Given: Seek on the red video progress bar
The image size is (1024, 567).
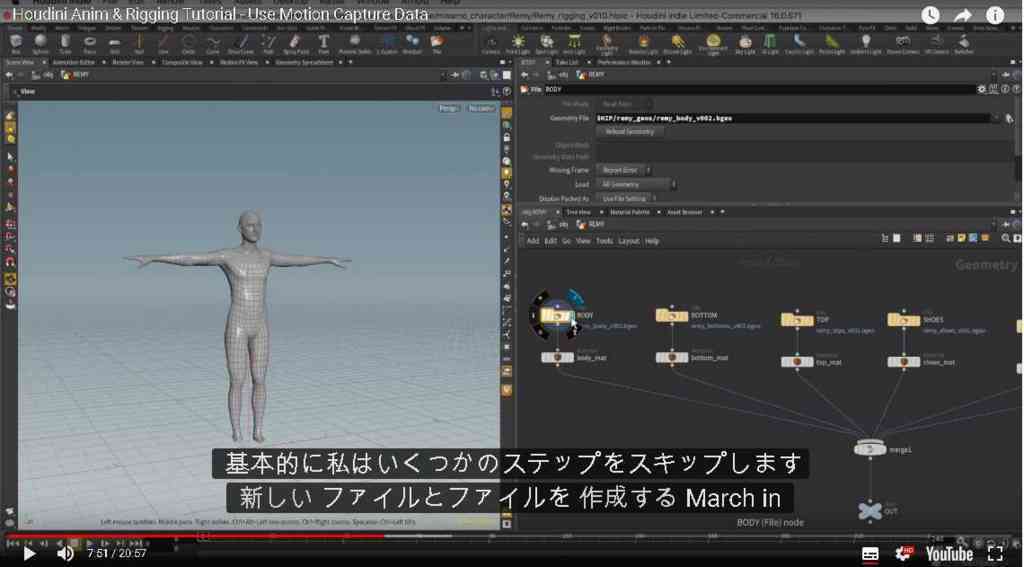Looking at the screenshot, I should click(196, 536).
